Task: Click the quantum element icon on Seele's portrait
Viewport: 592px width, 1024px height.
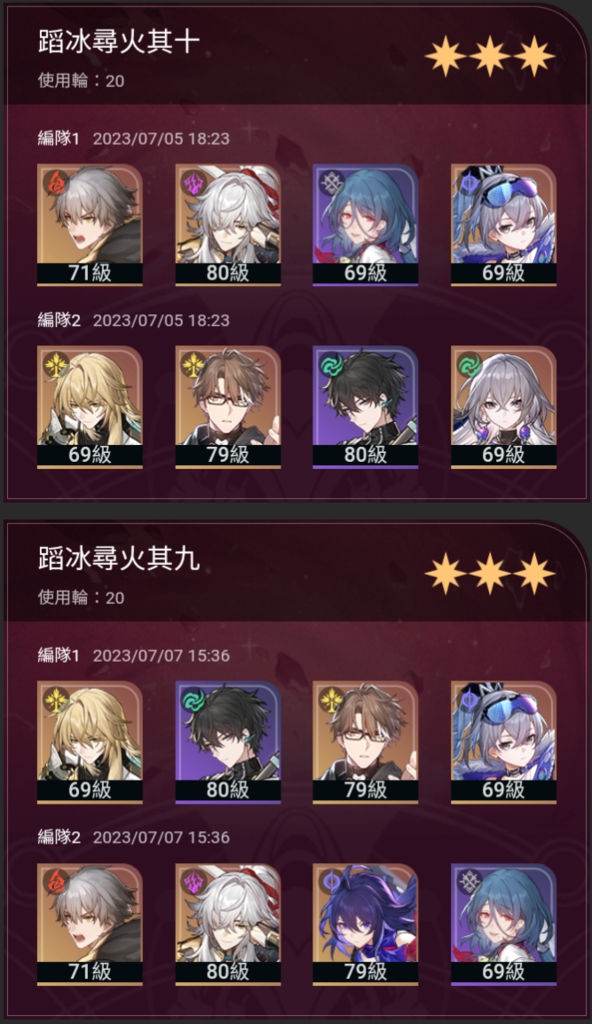Action: click(x=332, y=882)
